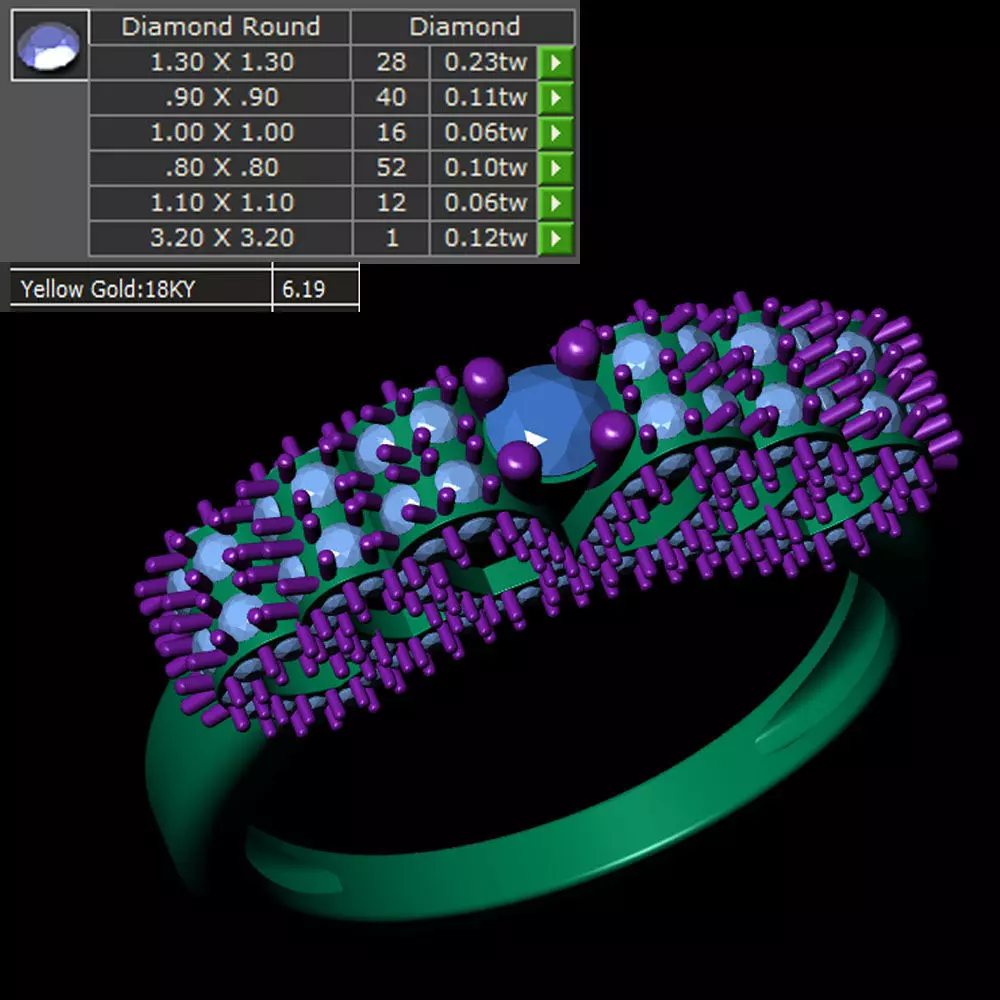Image resolution: width=1000 pixels, height=1000 pixels.
Task: Click the Diamond header cell
Action: (464, 27)
